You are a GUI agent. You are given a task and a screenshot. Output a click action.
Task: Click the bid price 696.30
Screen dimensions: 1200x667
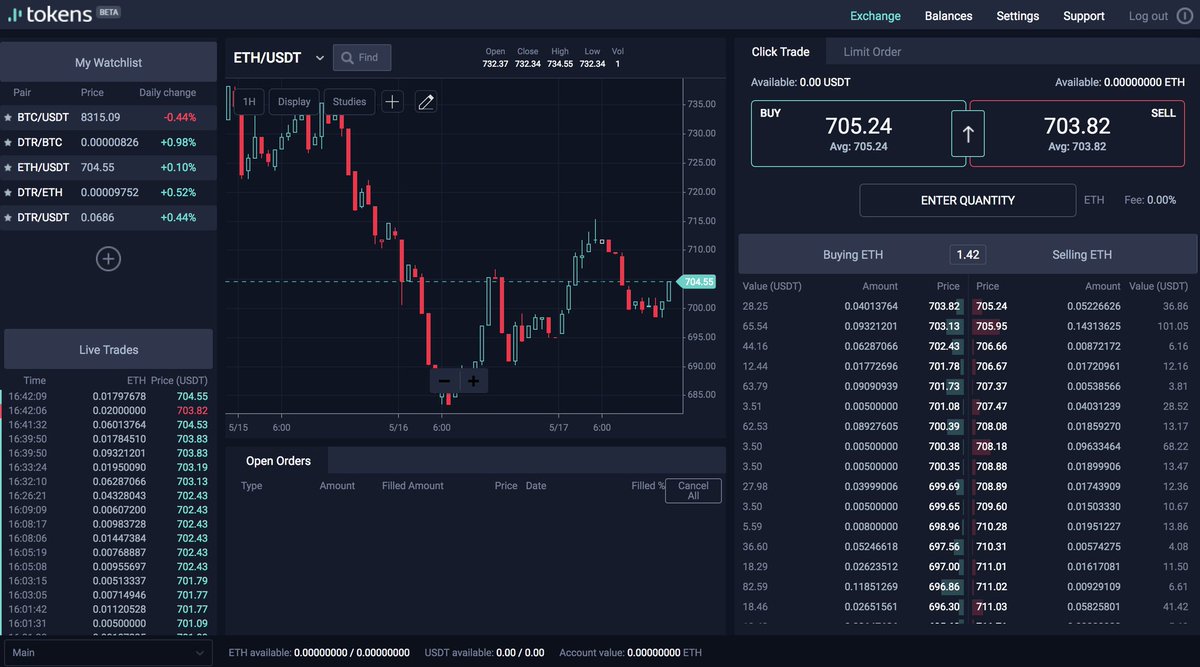coord(944,606)
